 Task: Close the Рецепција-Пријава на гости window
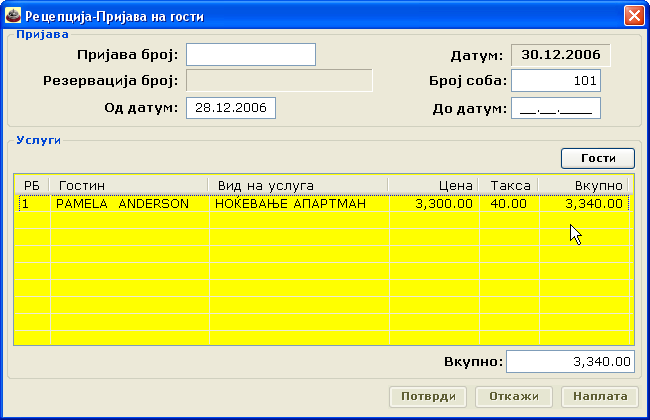click(632, 15)
